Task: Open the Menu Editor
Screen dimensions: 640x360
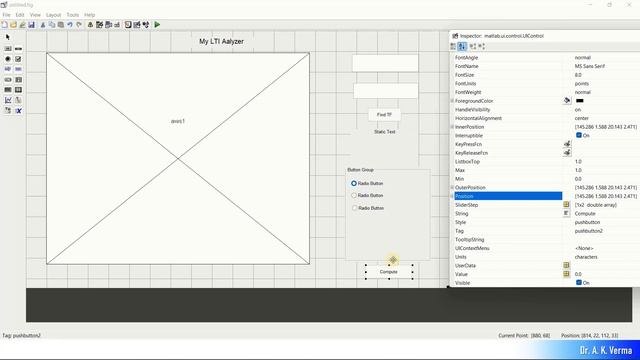Action: 99,25
